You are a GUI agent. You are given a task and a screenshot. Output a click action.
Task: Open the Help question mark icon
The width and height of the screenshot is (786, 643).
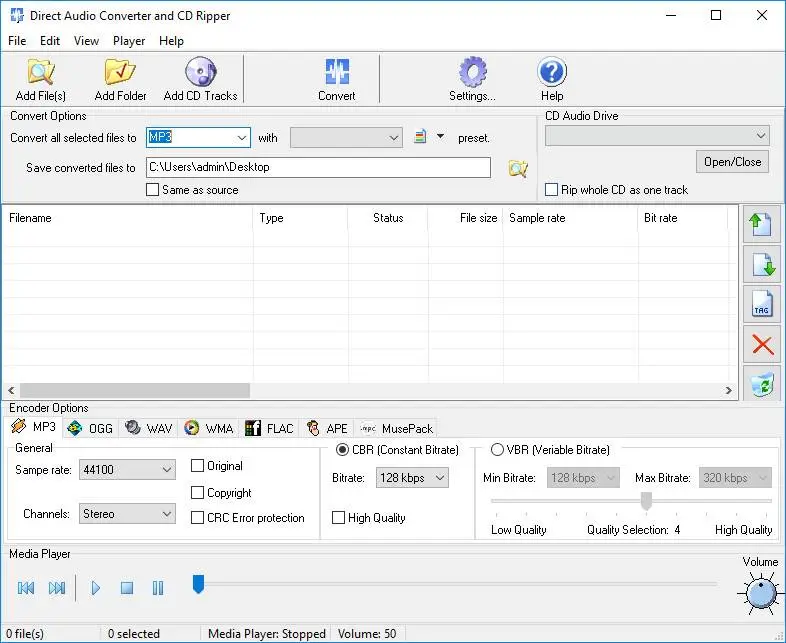[x=552, y=72]
